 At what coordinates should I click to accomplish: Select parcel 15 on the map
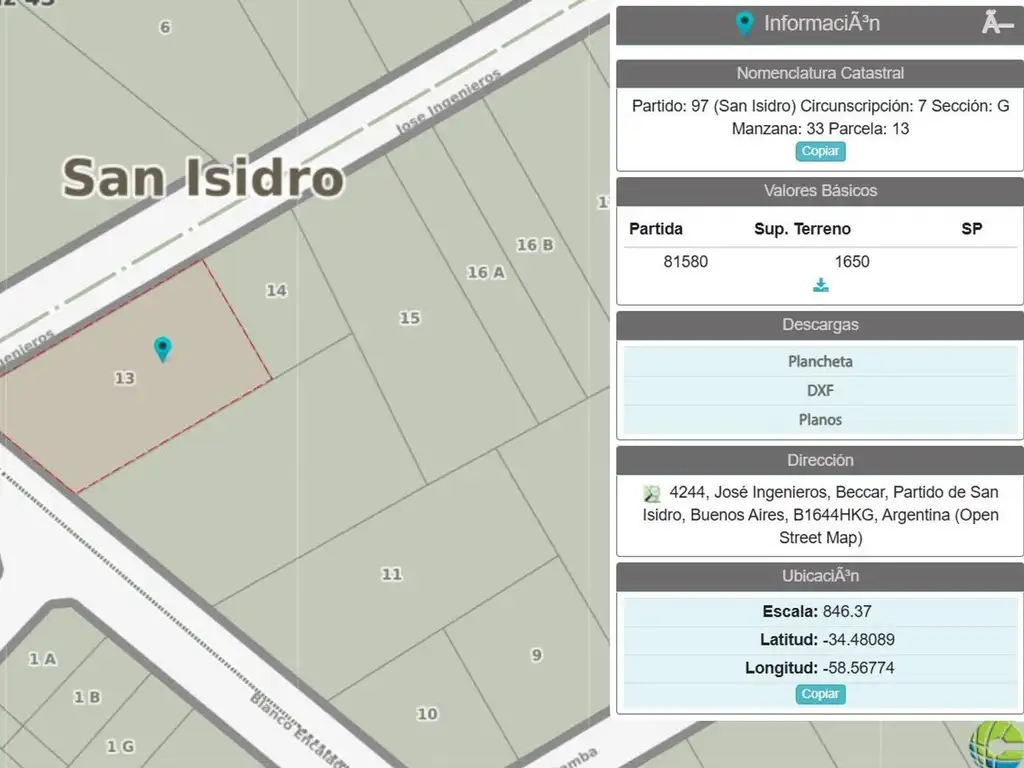click(x=409, y=318)
